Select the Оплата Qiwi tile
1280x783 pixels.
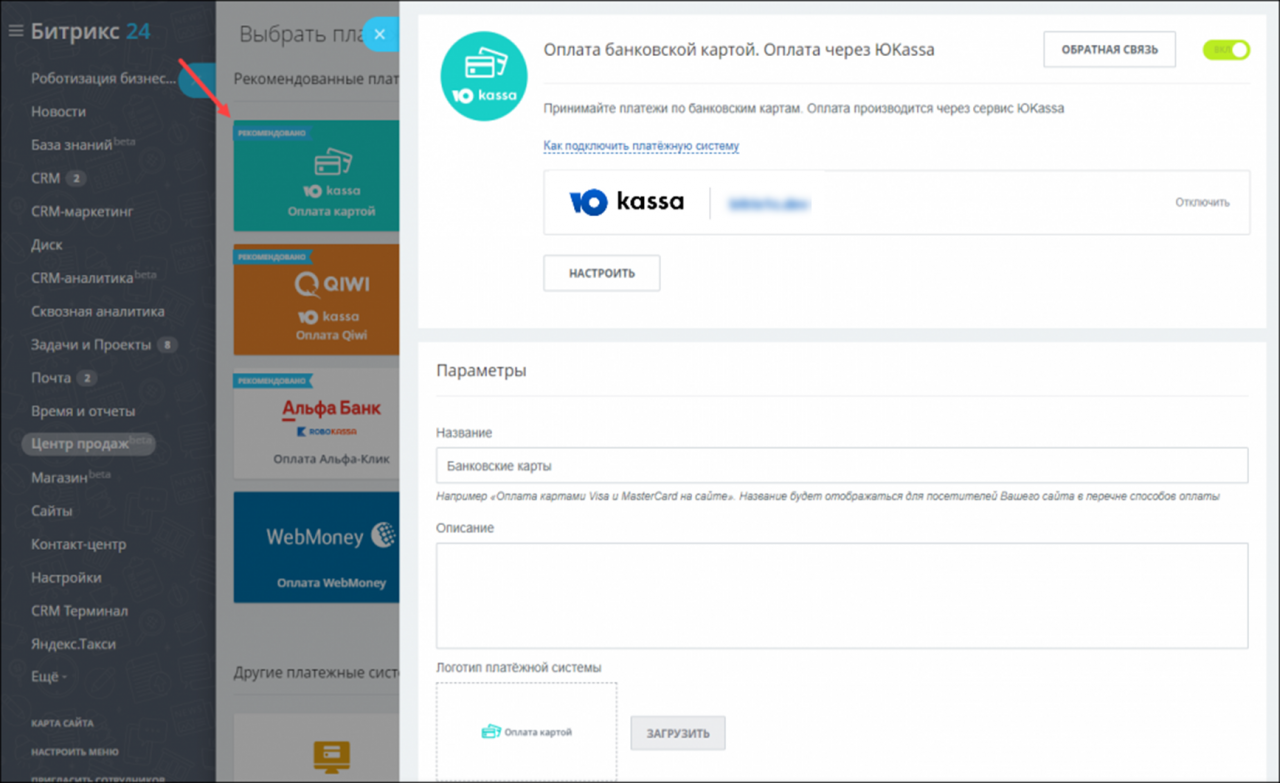pyautogui.click(x=316, y=300)
